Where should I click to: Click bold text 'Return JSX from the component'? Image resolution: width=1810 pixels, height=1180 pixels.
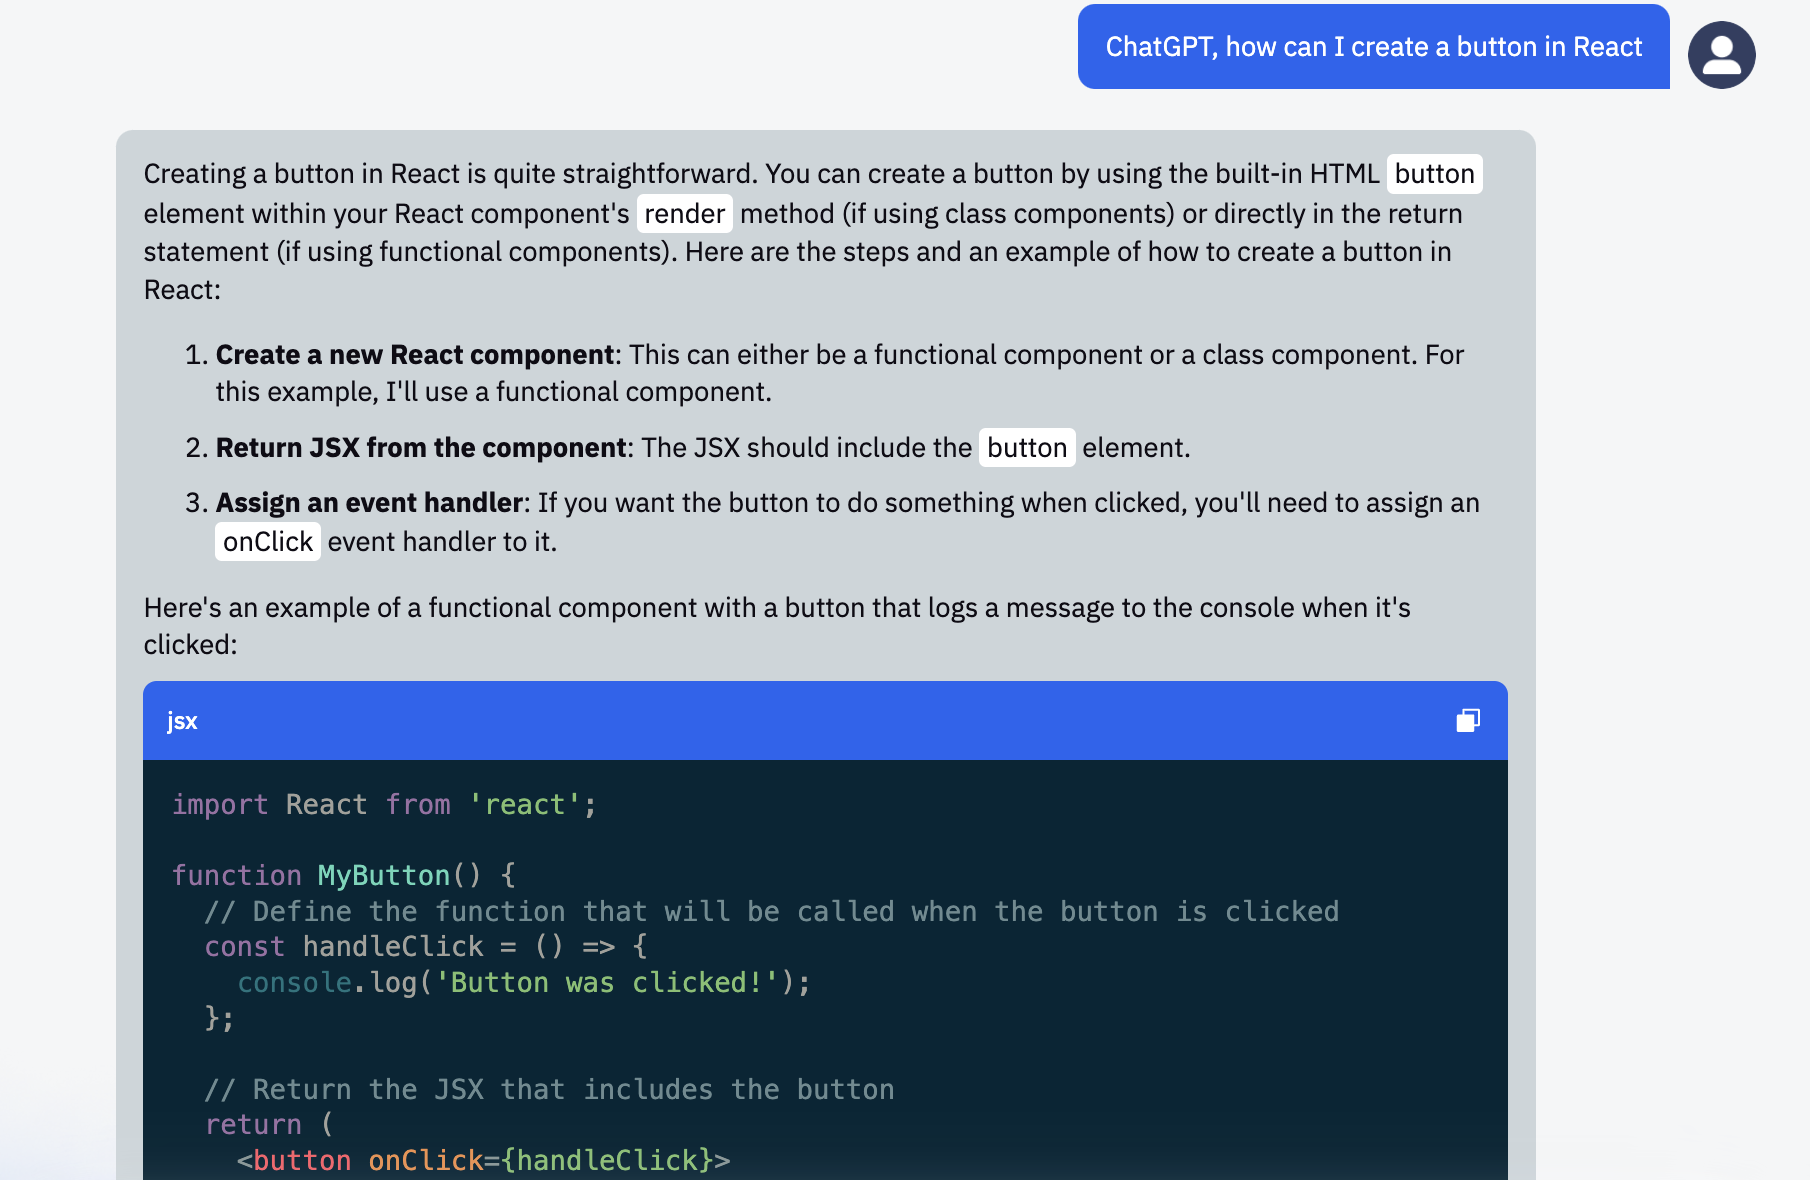[421, 448]
